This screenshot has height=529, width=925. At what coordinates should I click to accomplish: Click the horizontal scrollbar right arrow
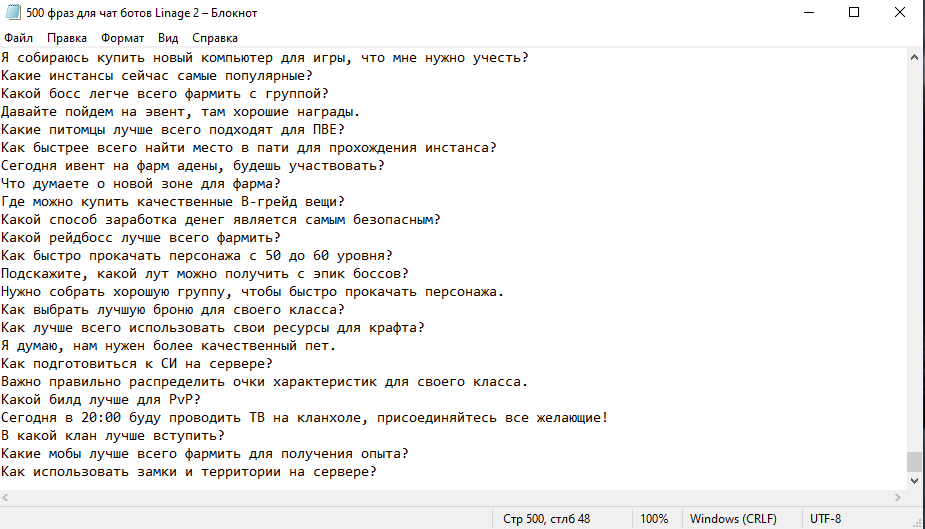click(x=898, y=498)
